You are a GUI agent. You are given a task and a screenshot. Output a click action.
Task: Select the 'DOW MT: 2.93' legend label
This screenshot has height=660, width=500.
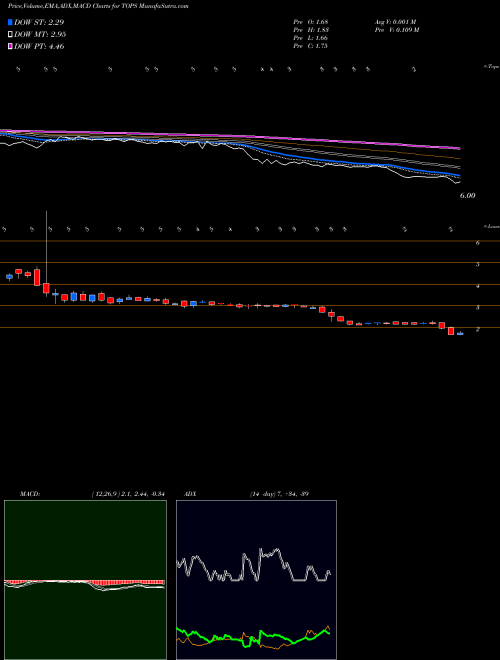(40, 35)
